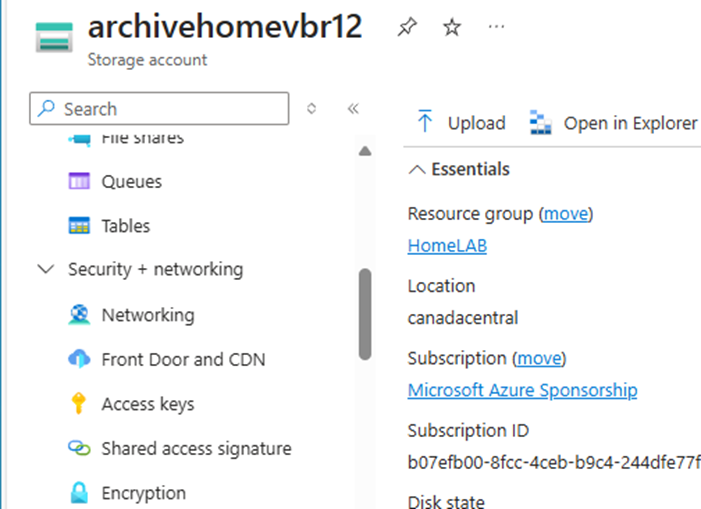The width and height of the screenshot is (701, 509).
Task: Click the storage account icon beside title
Action: tap(54, 37)
